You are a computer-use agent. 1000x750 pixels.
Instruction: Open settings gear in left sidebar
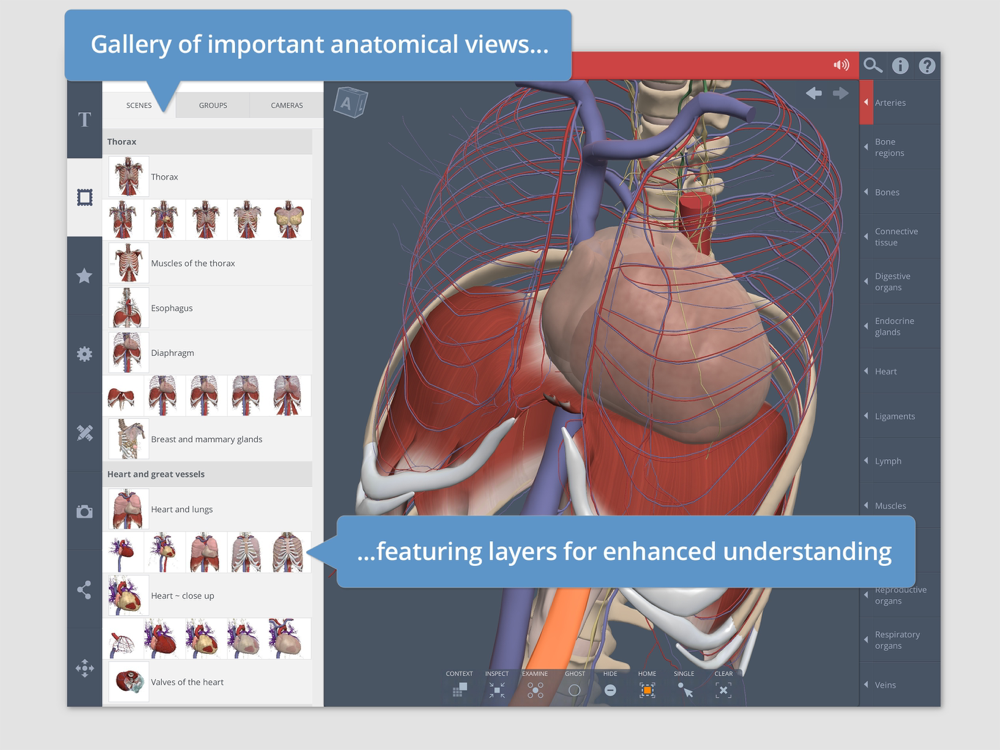84,354
